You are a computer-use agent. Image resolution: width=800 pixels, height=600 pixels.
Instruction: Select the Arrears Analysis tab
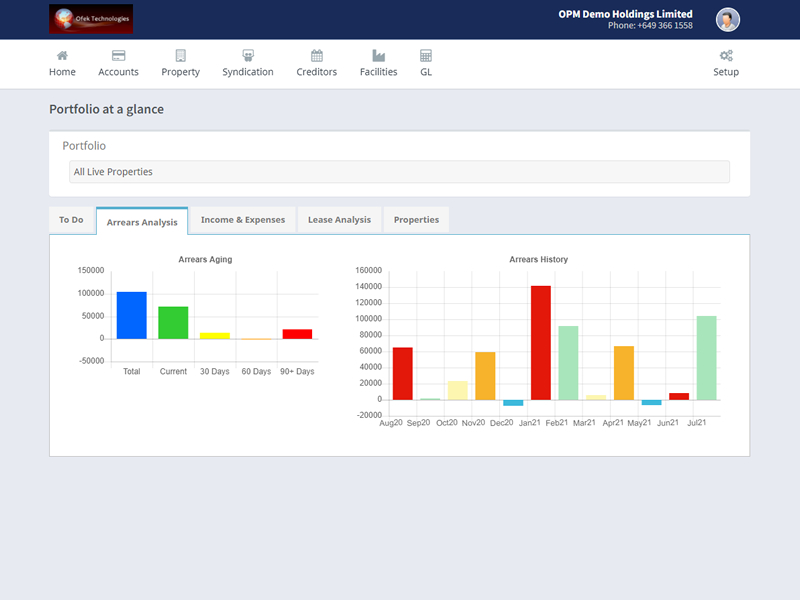[142, 222]
